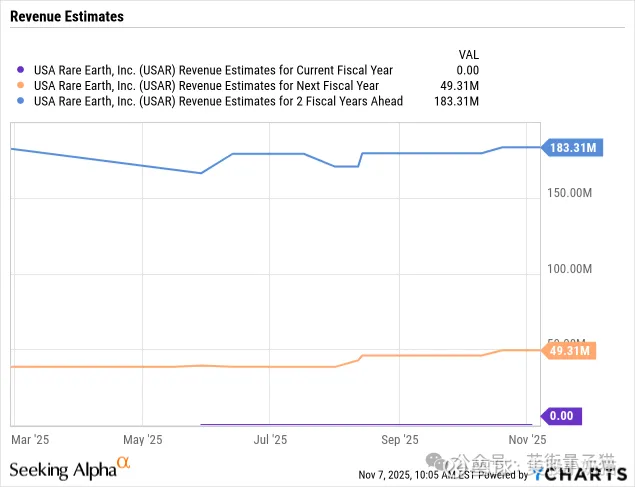Click the VAL column header
Screen dimensions: 635x487
[x=466, y=55]
